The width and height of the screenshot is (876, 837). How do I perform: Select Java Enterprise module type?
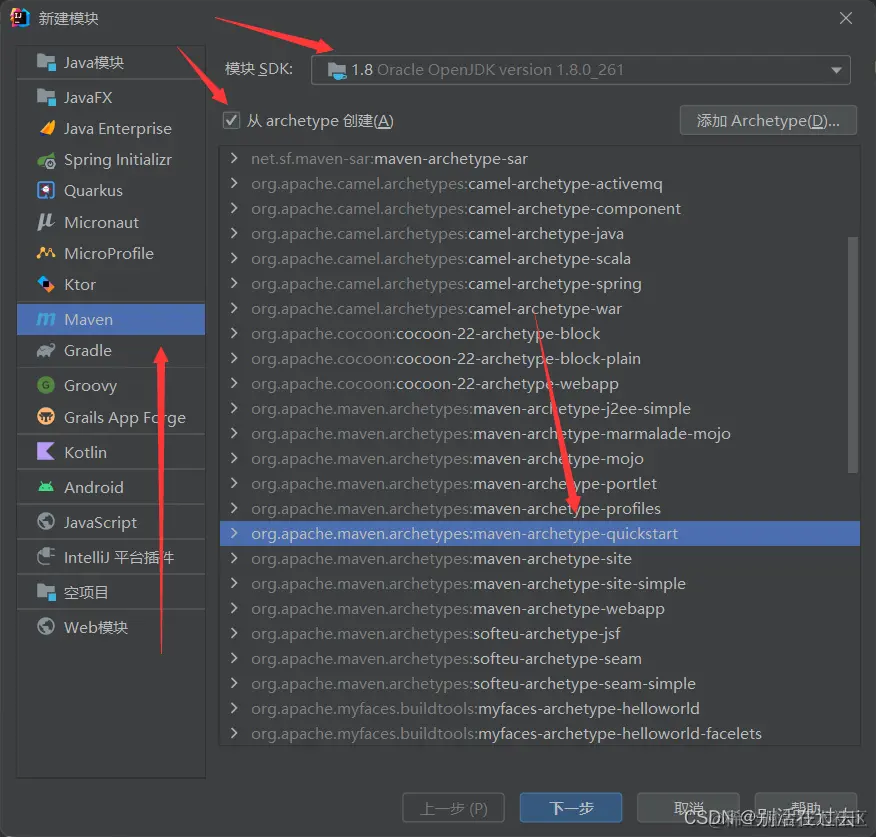[x=111, y=129]
